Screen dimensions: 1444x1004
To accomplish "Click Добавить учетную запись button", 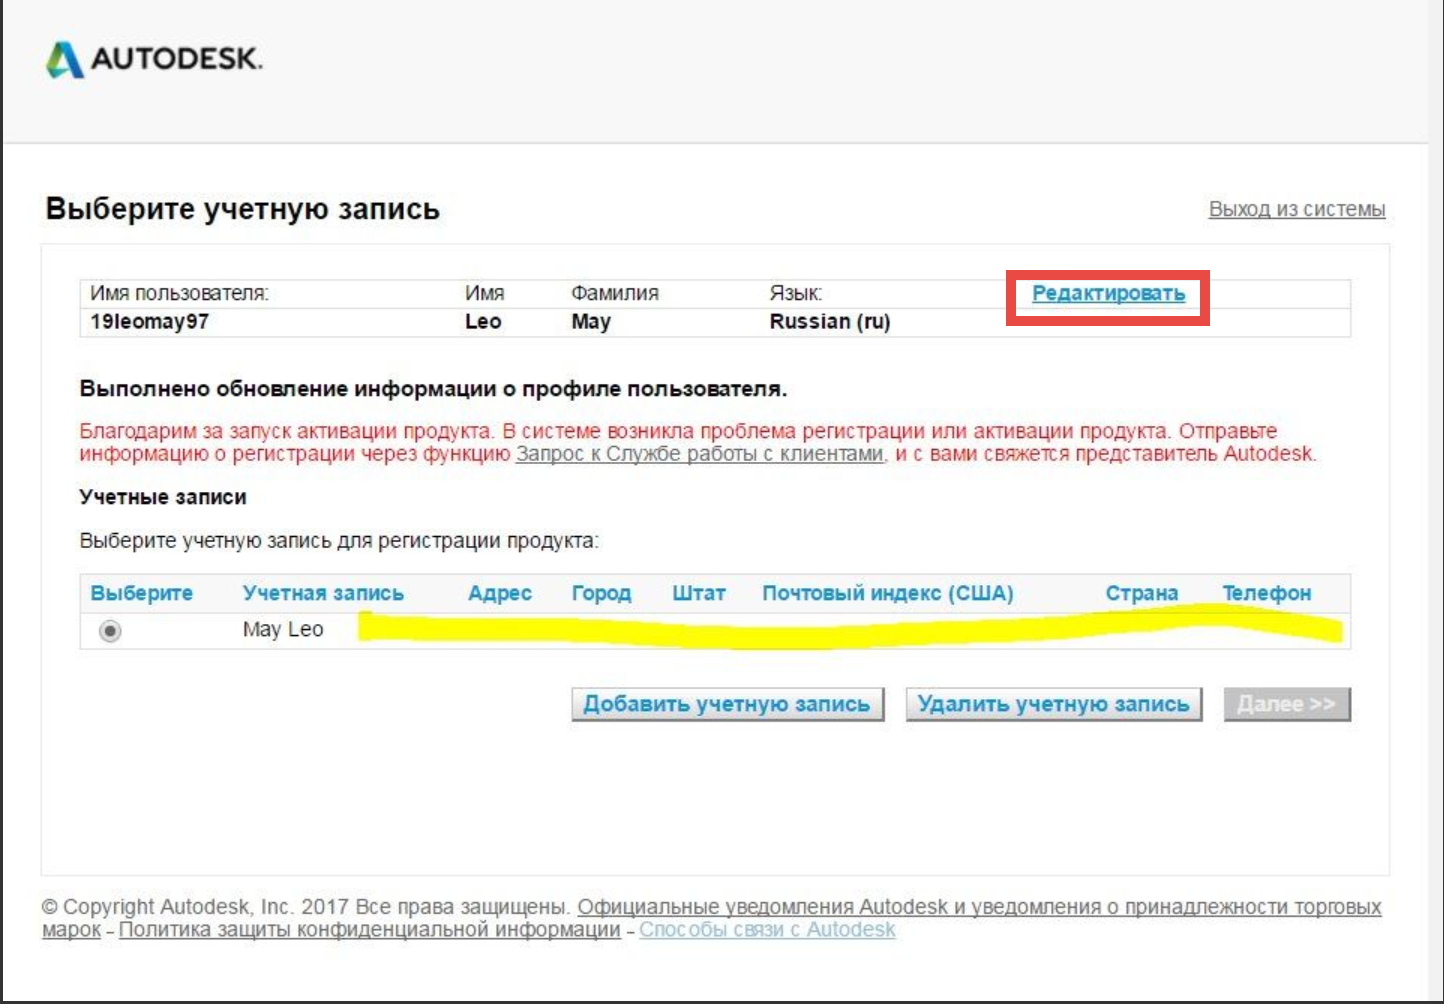I will pyautogui.click(x=727, y=704).
